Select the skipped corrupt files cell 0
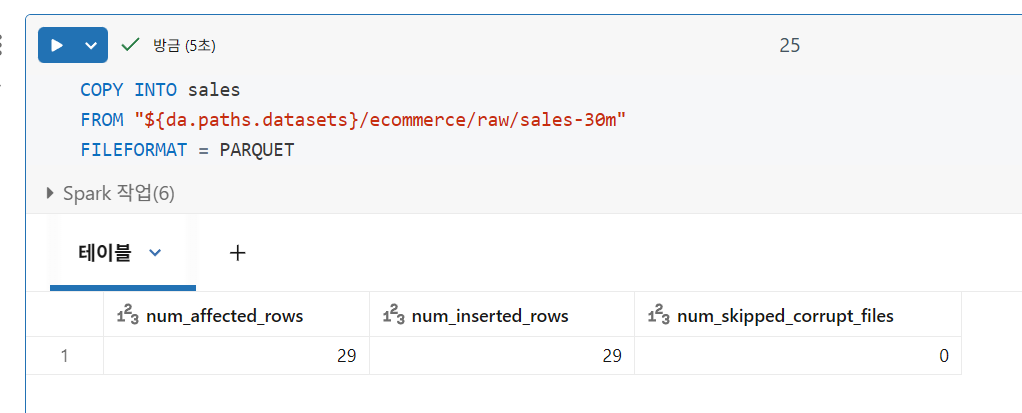 click(943, 356)
